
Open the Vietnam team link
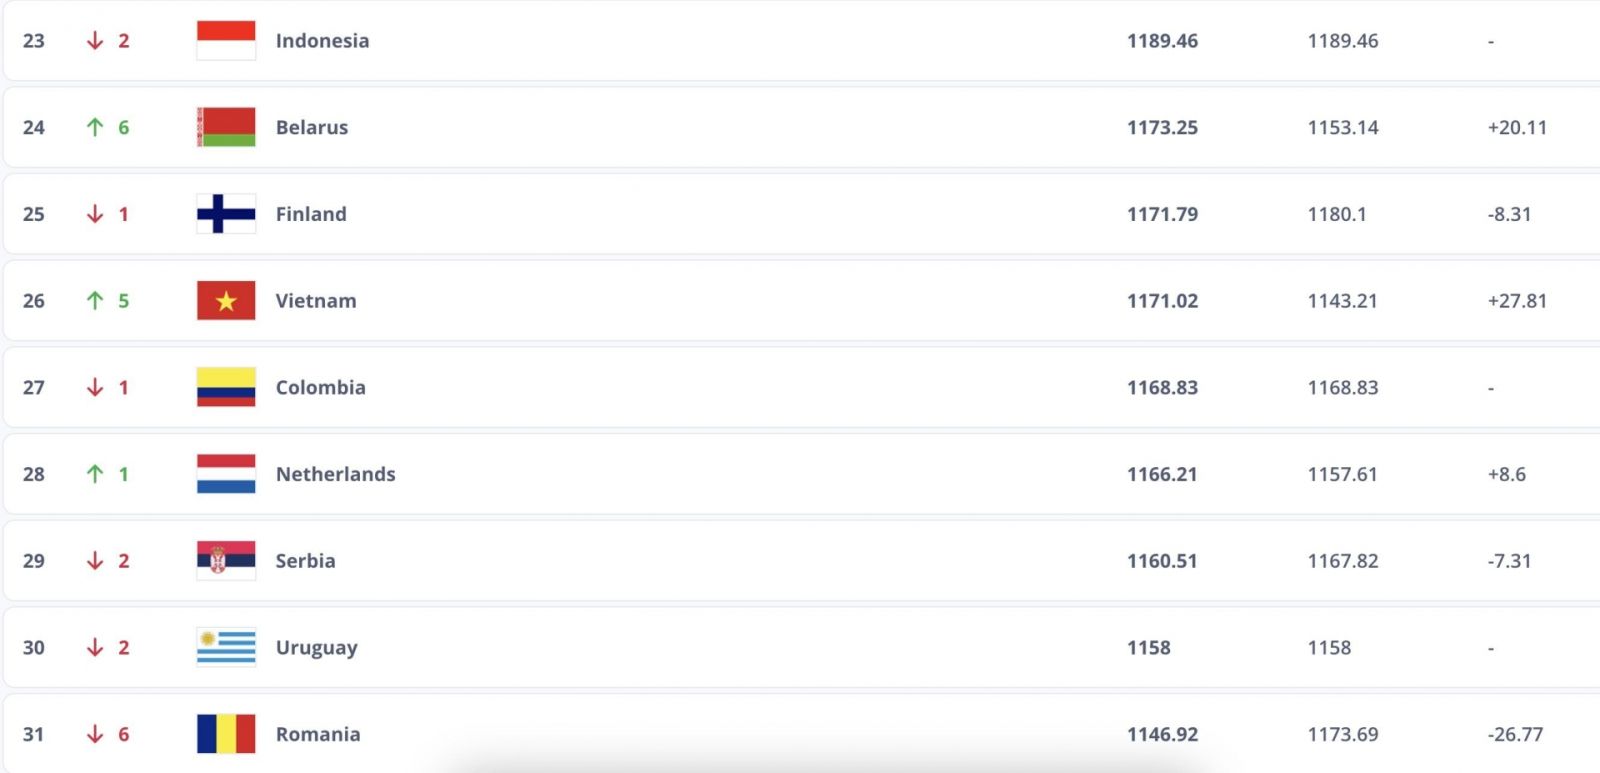[316, 301]
